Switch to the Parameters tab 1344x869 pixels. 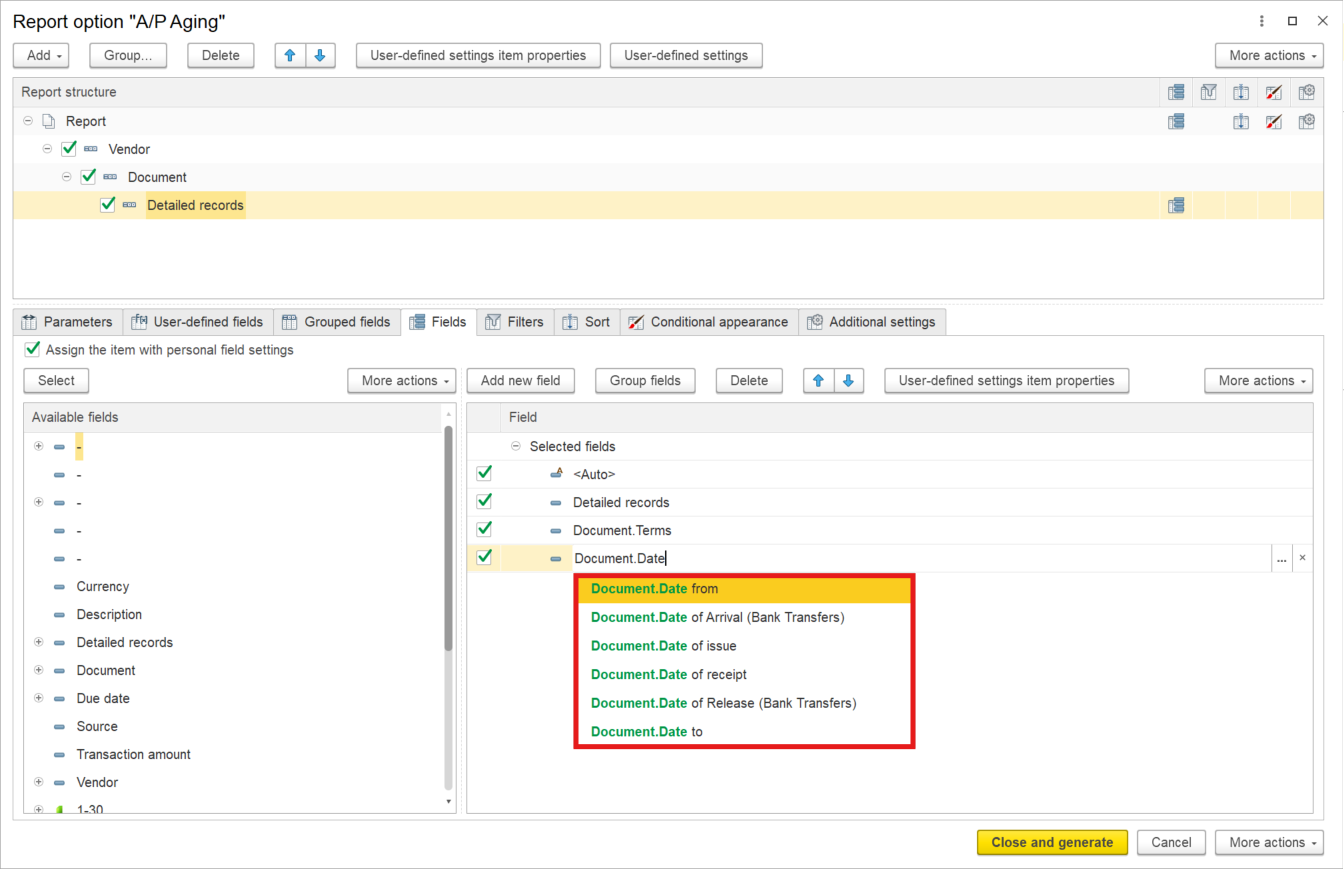[x=68, y=322]
